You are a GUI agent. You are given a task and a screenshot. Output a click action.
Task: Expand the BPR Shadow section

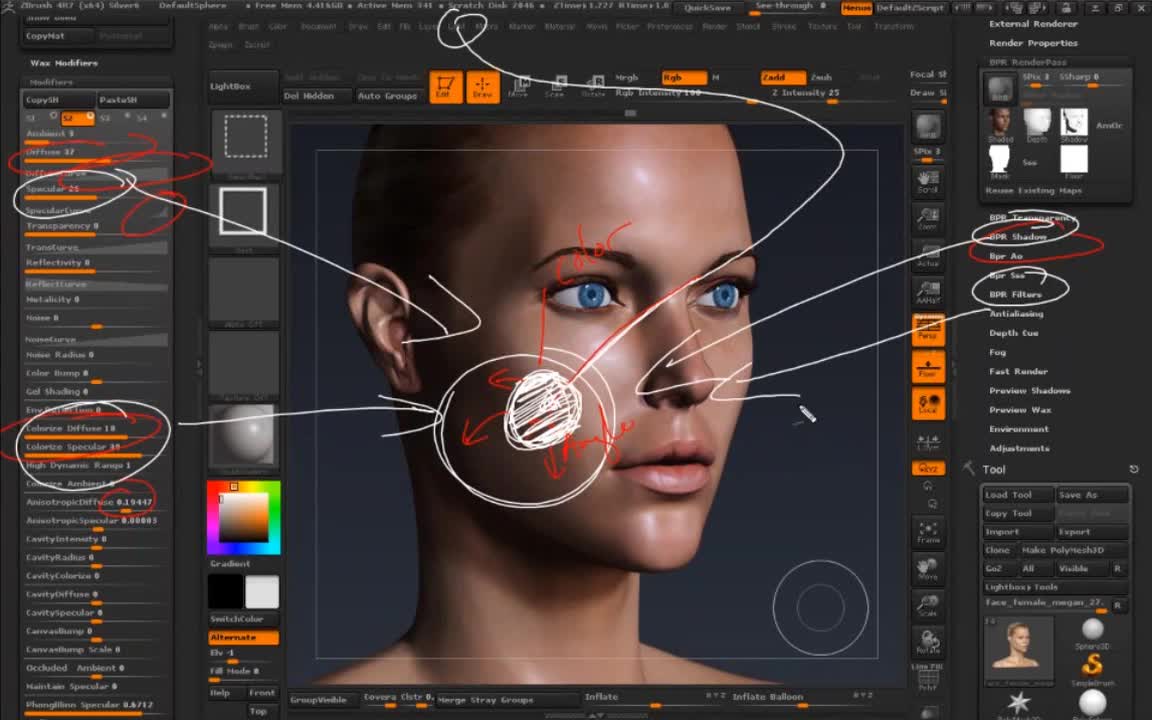[x=1018, y=237]
